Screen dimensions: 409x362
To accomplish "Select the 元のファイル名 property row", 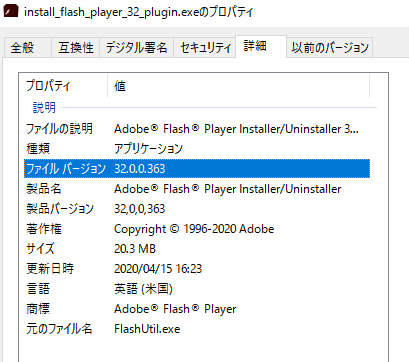I will pos(197,329).
